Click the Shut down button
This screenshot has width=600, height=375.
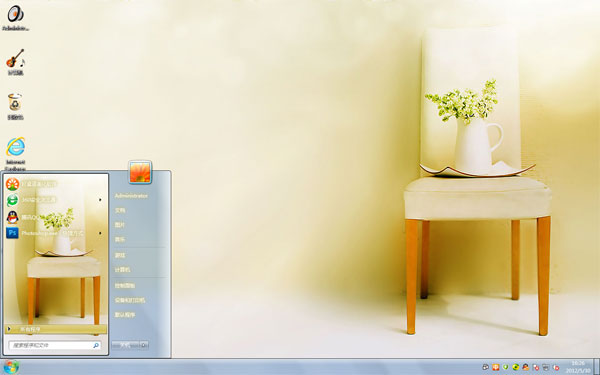click(x=126, y=345)
